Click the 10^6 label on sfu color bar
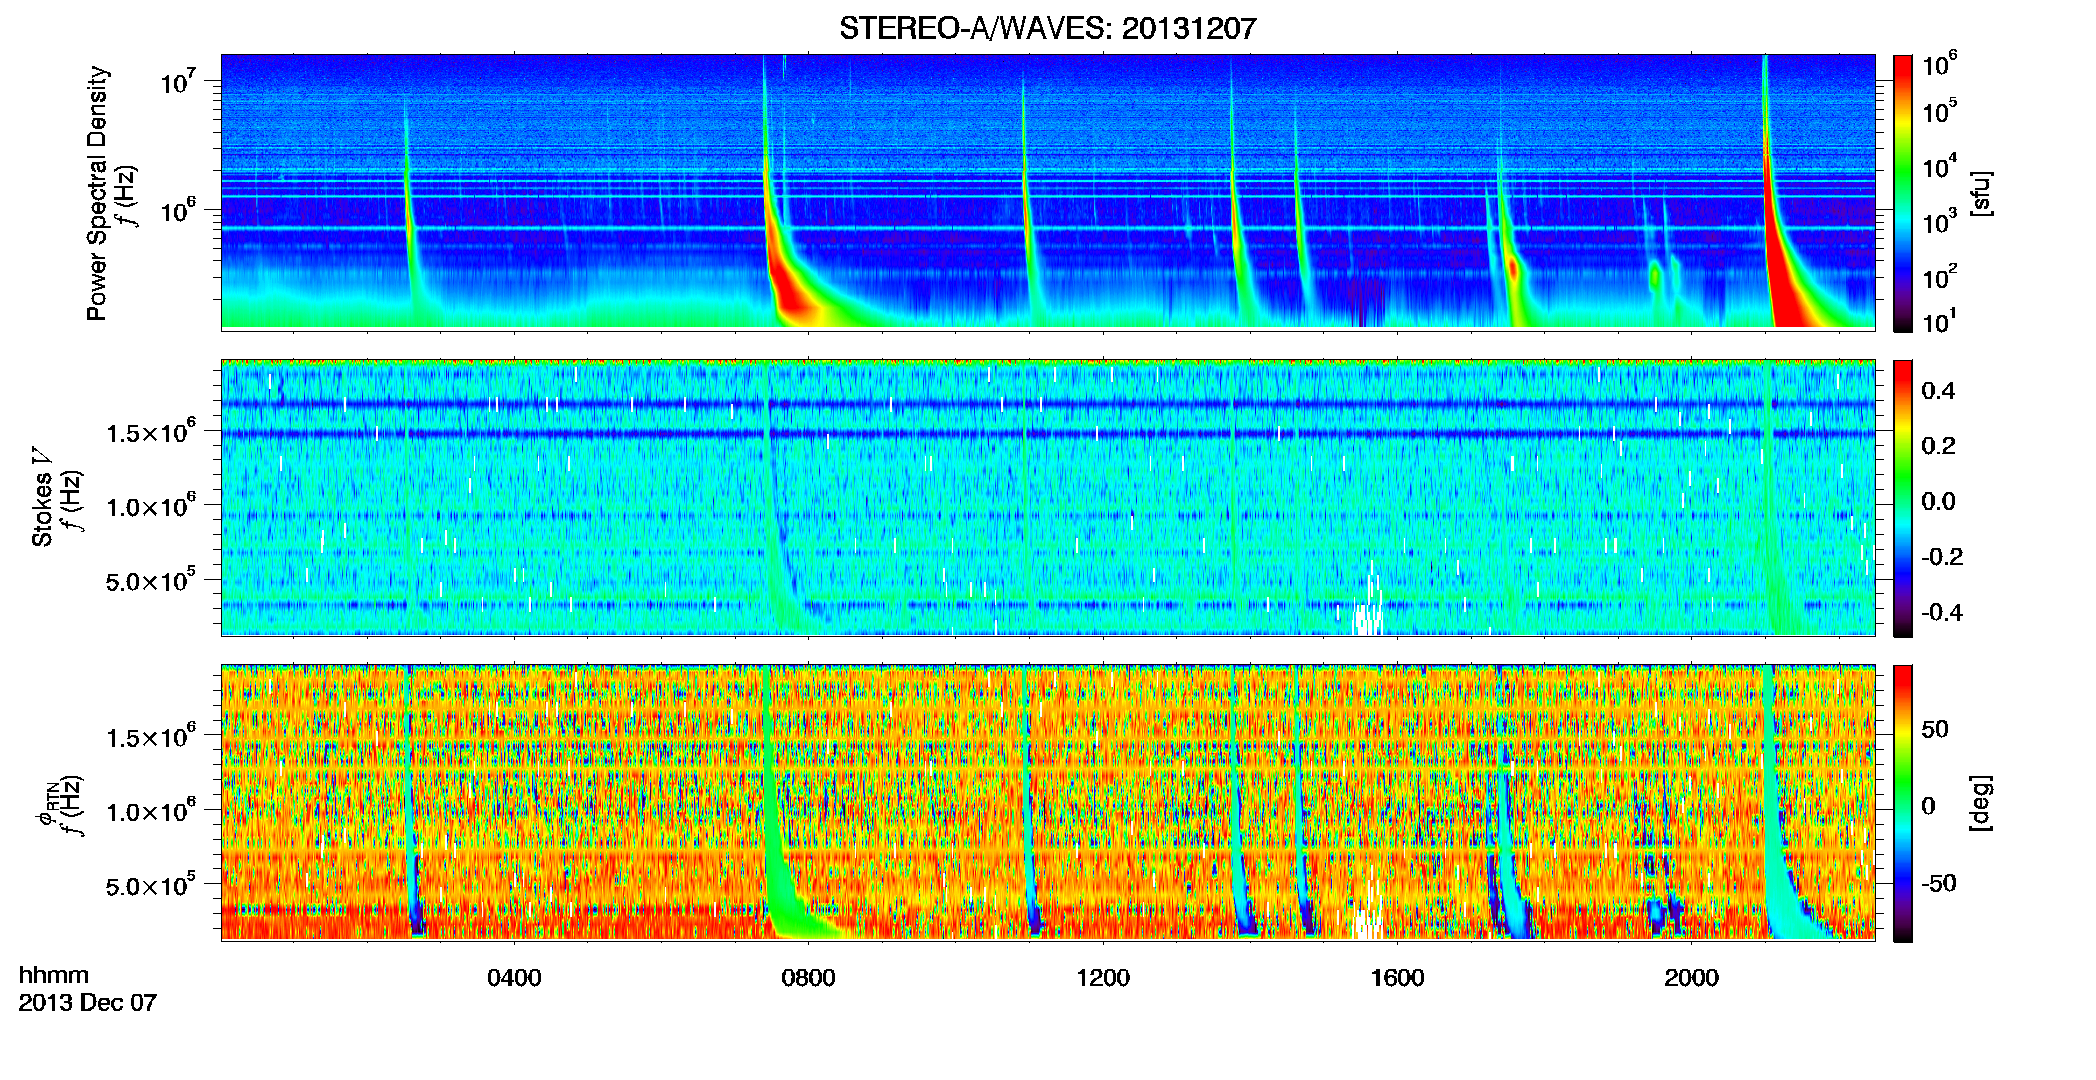The height and width of the screenshot is (1080, 2096). 1940,65
